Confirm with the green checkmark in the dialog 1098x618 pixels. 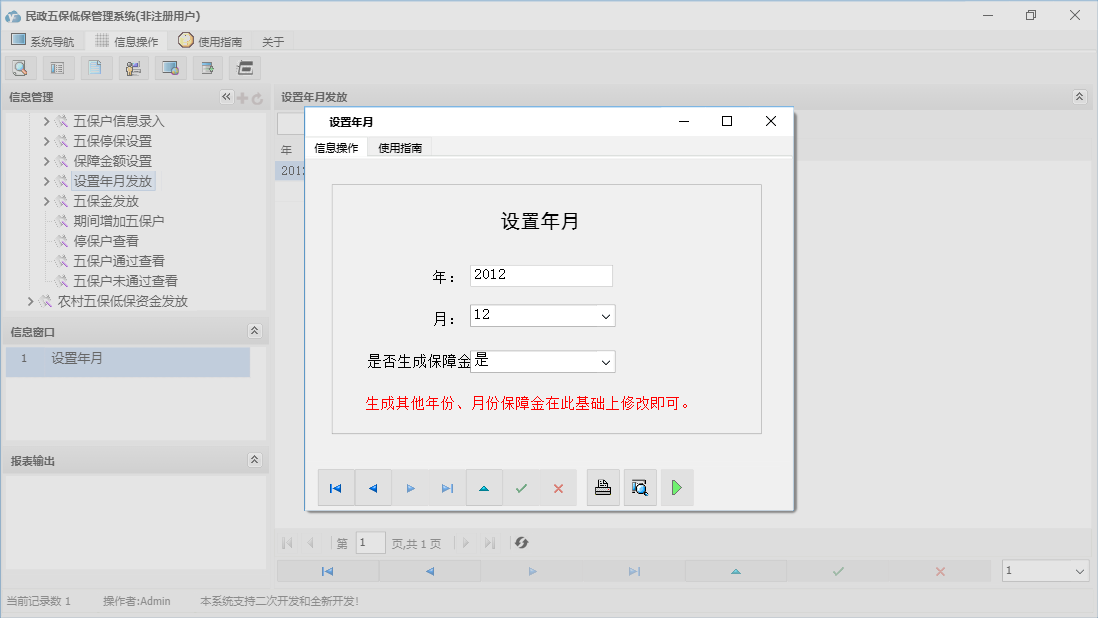[521, 487]
